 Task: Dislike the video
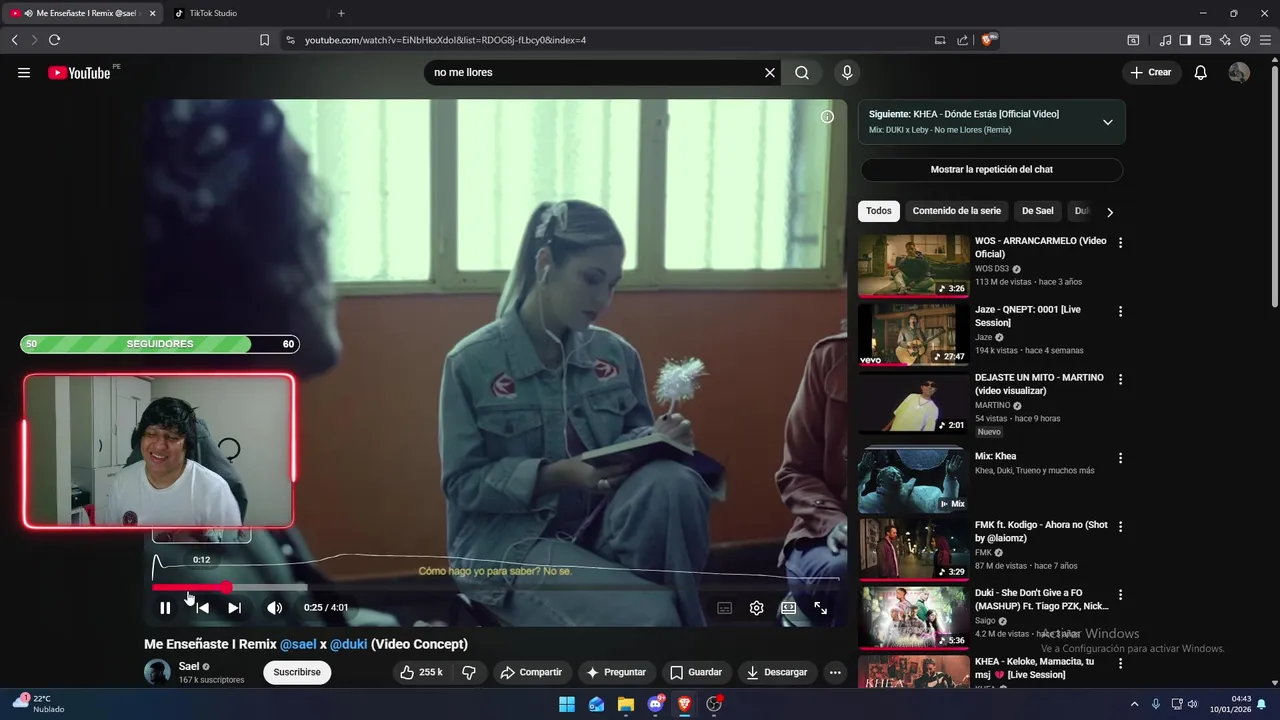tap(468, 672)
